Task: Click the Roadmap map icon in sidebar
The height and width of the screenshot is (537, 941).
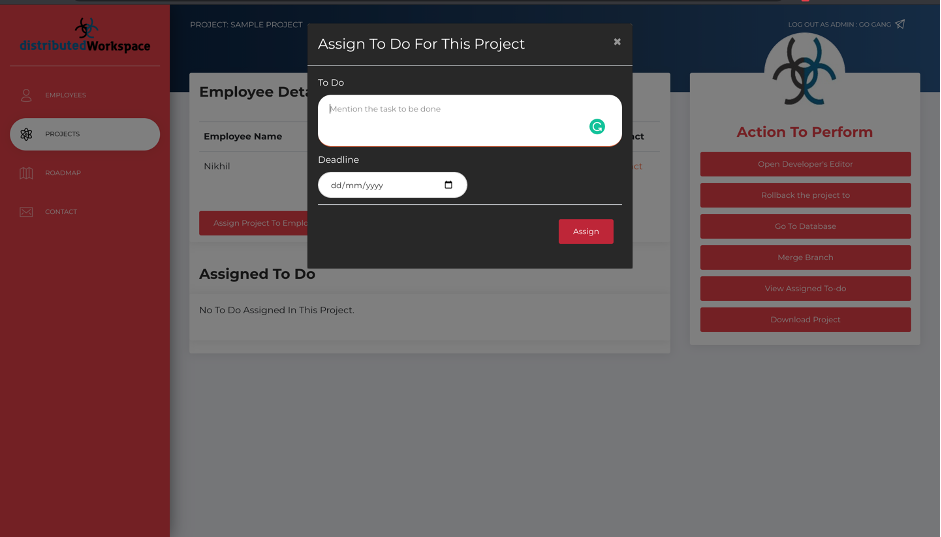Action: (26, 173)
